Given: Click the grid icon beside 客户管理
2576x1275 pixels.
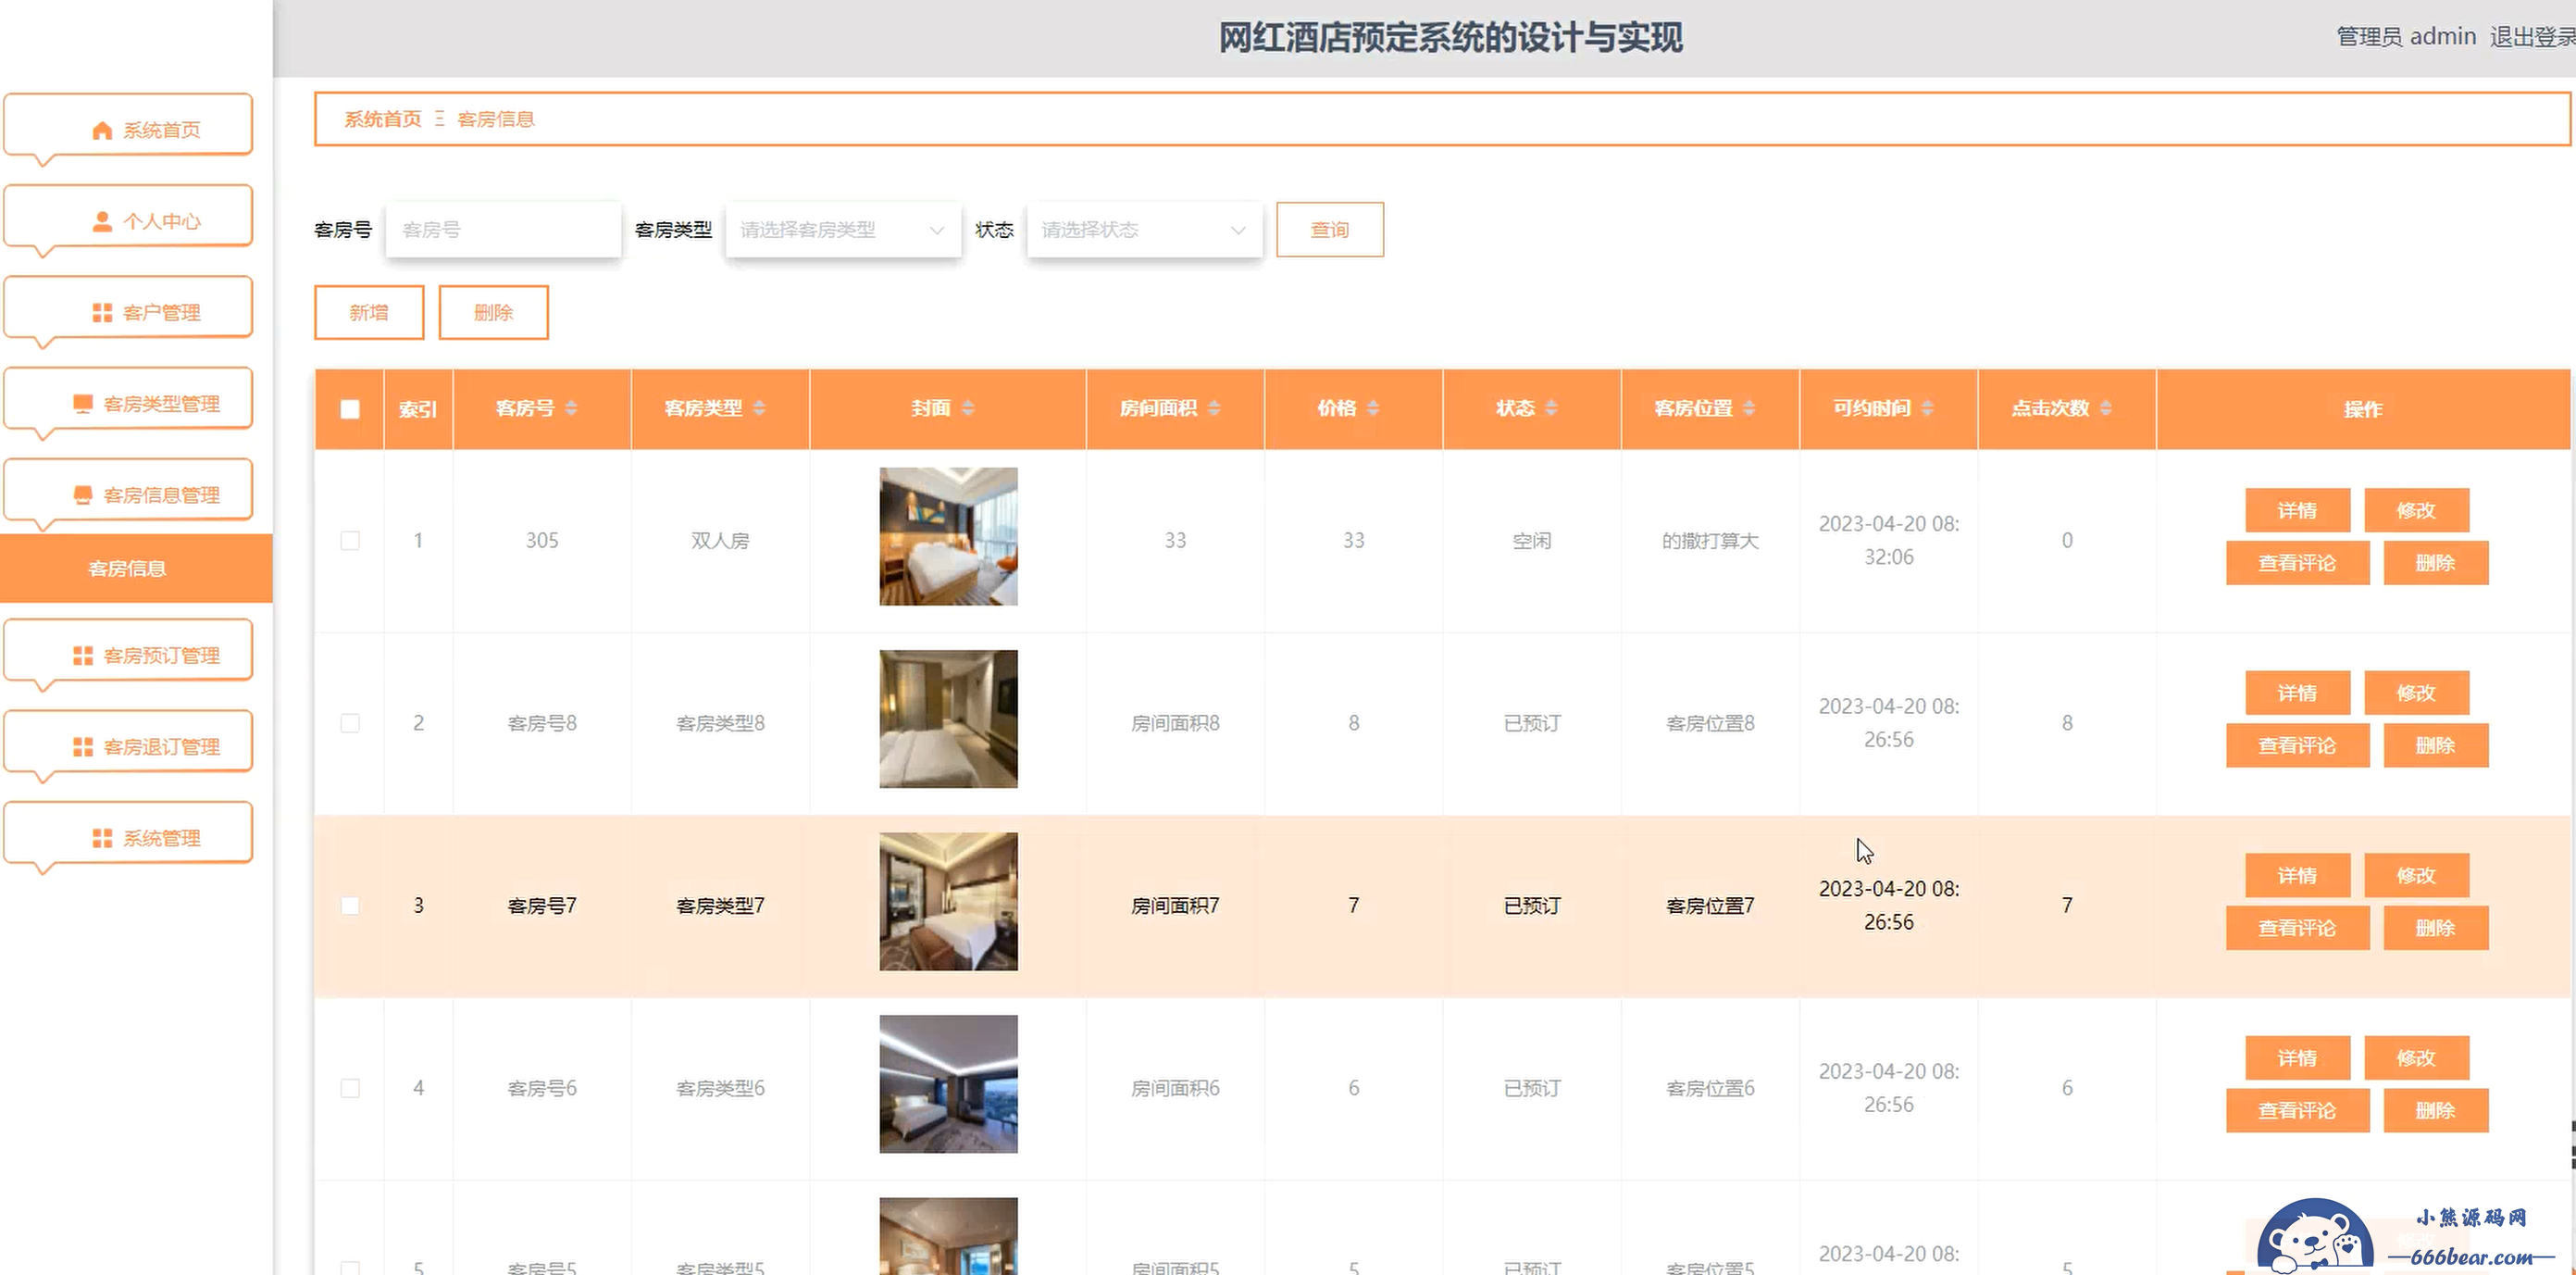Looking at the screenshot, I should click(x=101, y=312).
